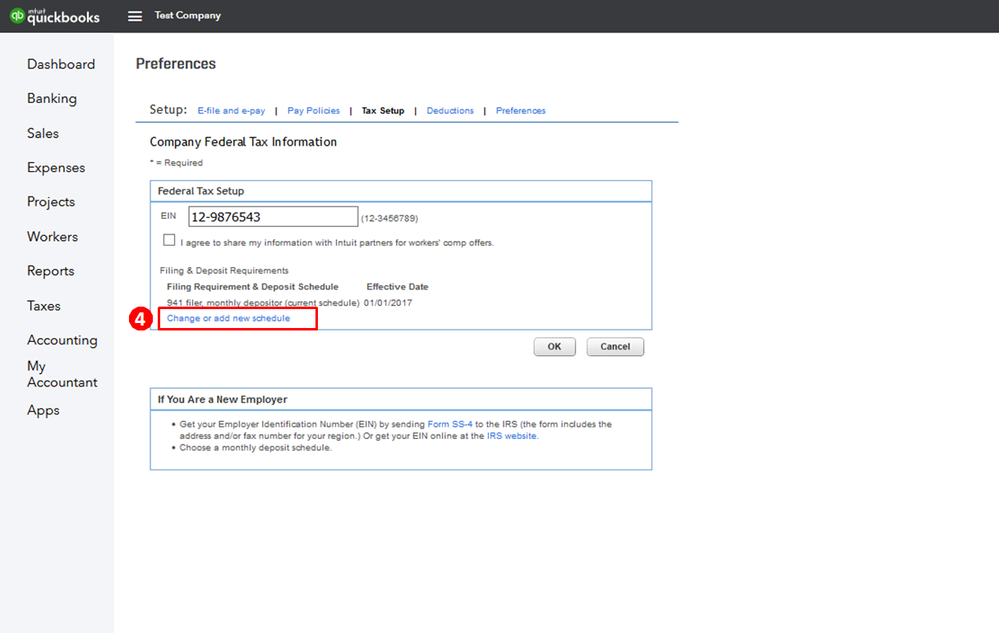Open Dashboard in the sidebar
The height and width of the screenshot is (633, 999).
point(61,64)
